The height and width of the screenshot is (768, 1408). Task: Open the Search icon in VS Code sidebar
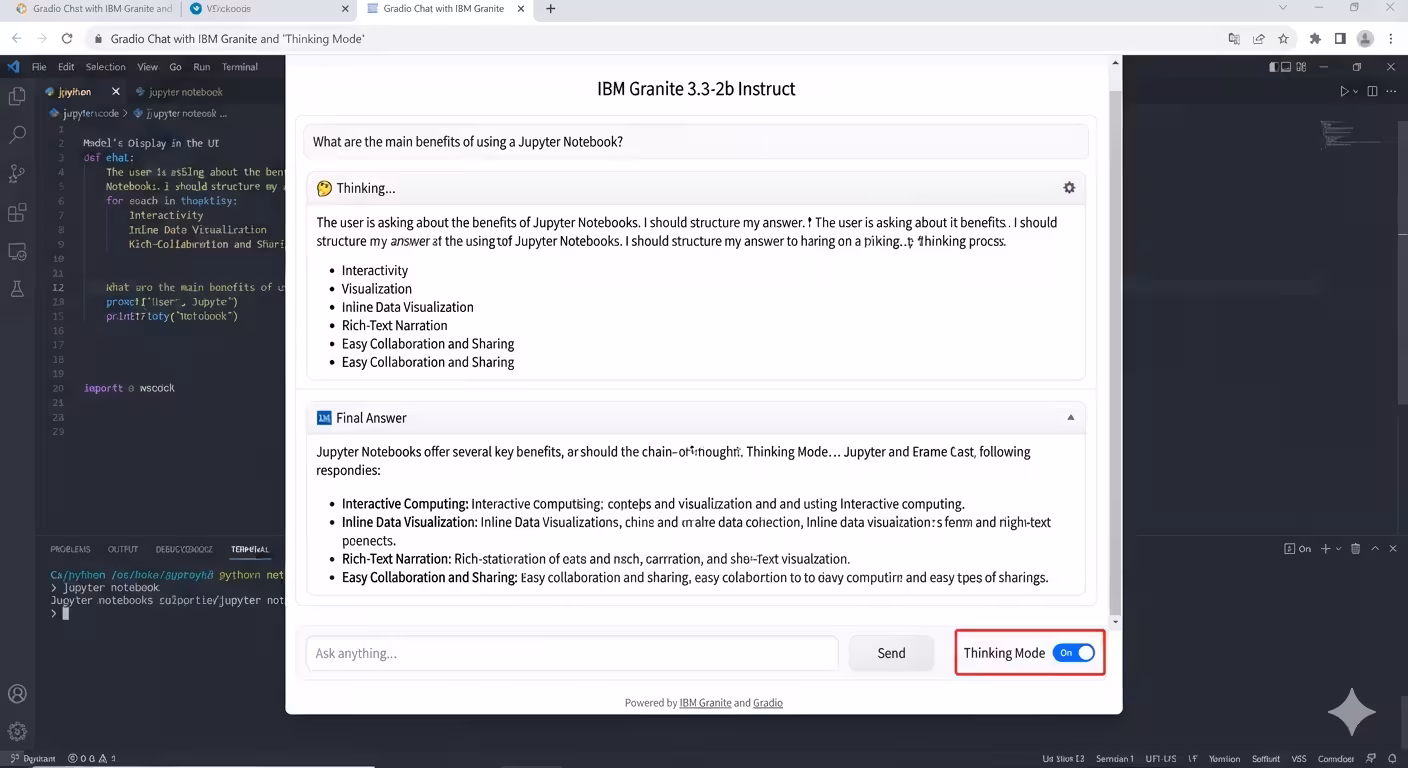[17, 135]
